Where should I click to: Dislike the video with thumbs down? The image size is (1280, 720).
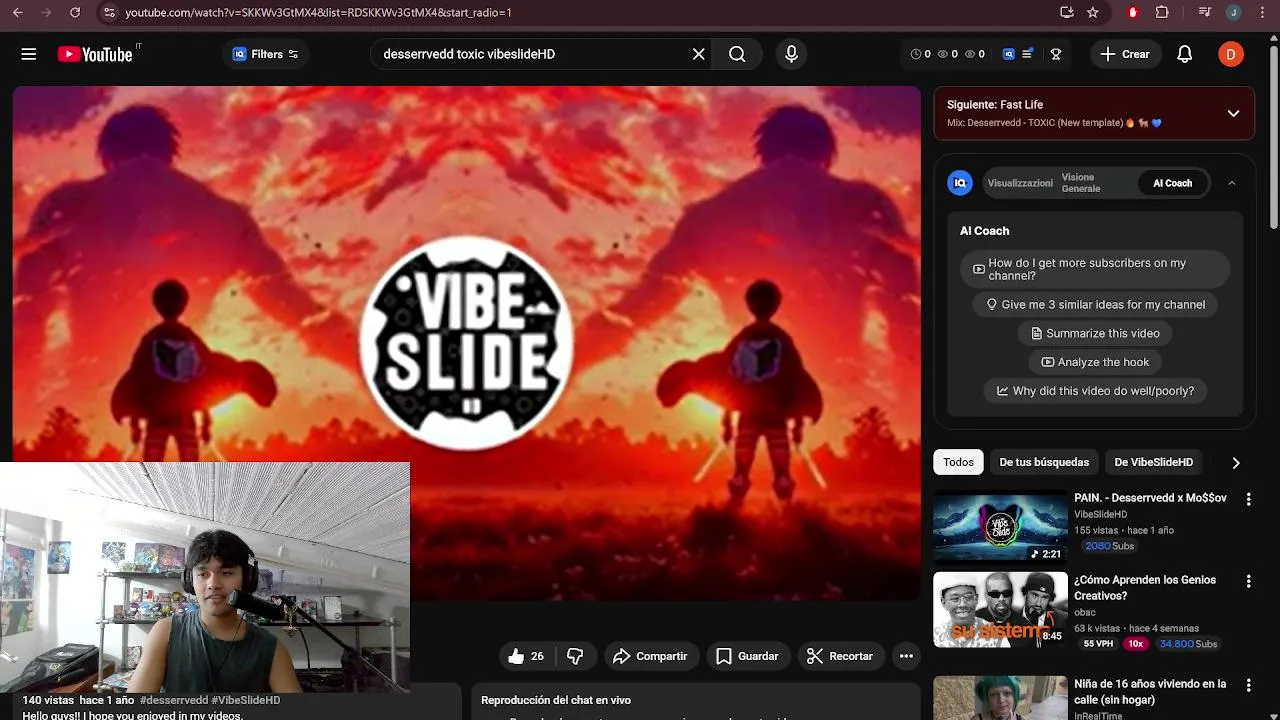[575, 656]
